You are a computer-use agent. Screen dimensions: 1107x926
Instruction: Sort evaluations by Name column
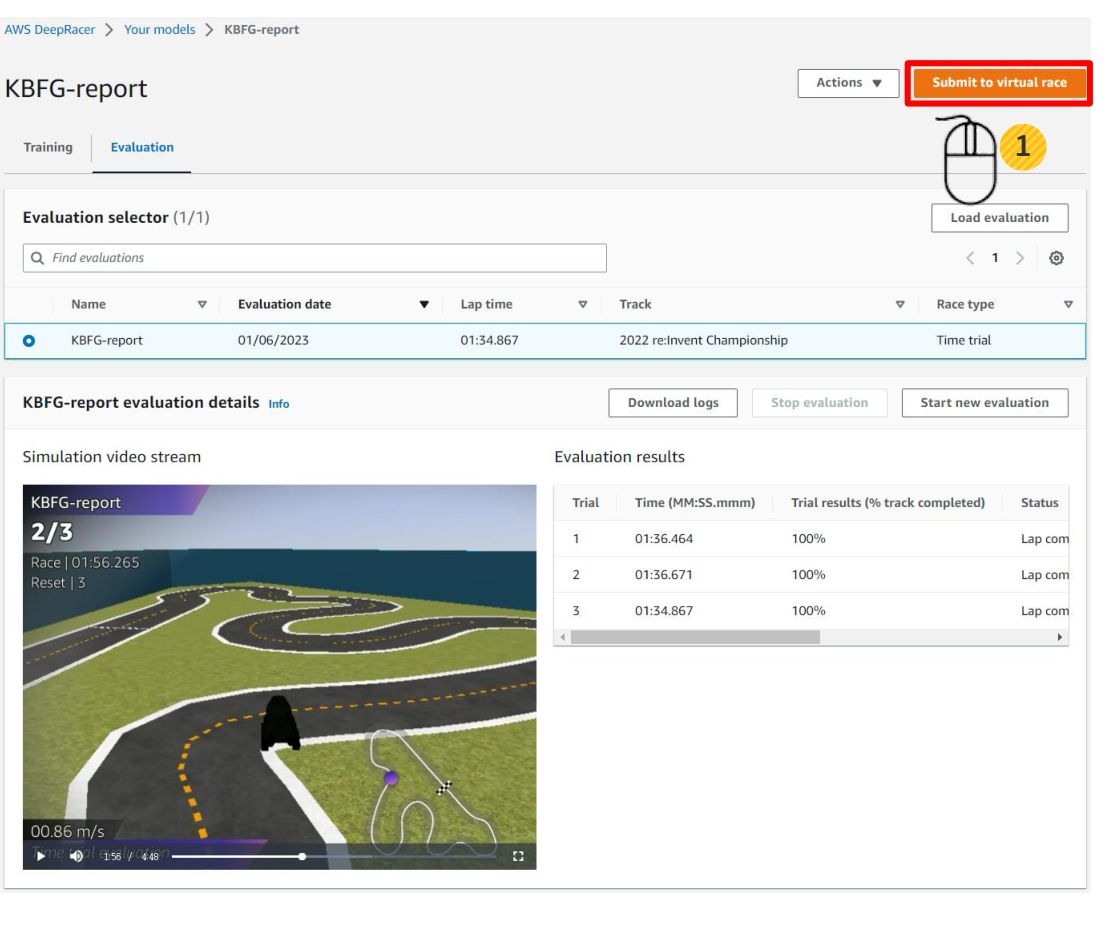point(202,305)
